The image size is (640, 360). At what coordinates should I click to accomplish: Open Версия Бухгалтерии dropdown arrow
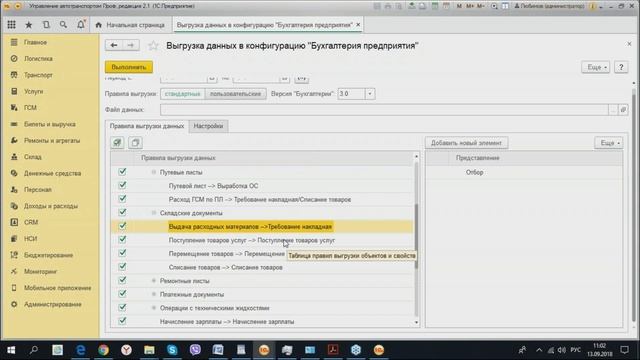(369, 94)
